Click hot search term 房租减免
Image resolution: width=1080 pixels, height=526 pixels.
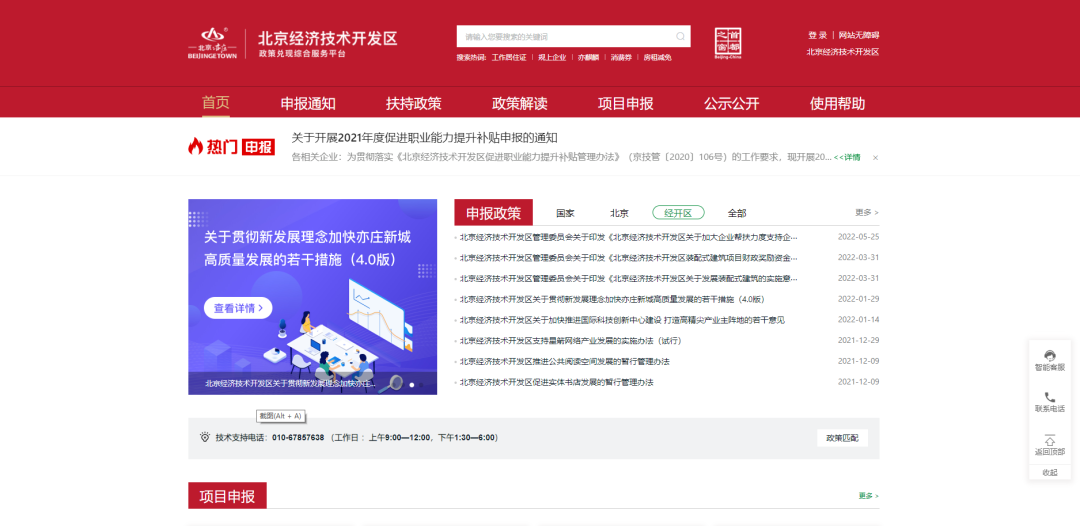(657, 57)
